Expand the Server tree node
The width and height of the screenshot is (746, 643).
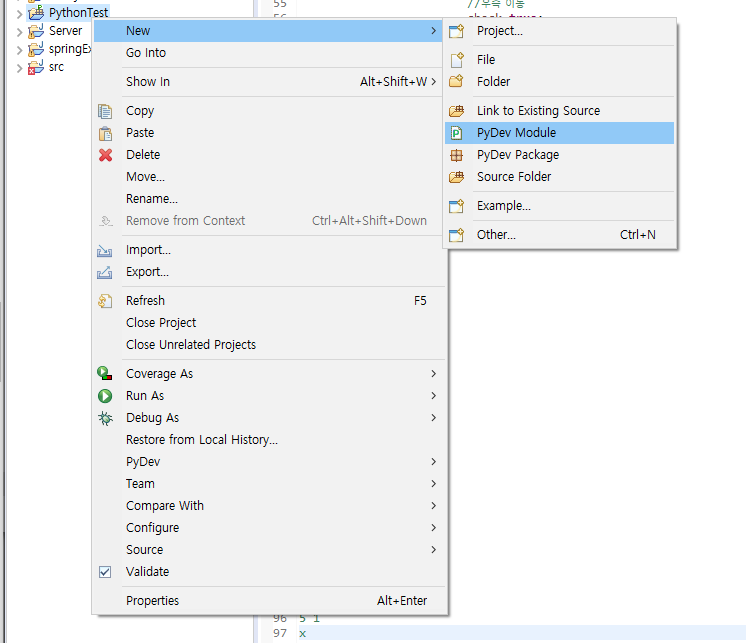[x=19, y=32]
